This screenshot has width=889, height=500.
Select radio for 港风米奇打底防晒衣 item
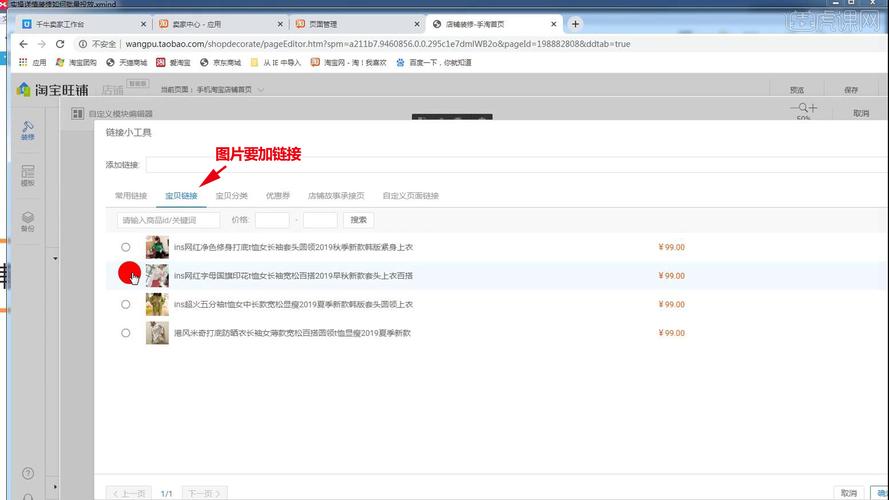(125, 333)
